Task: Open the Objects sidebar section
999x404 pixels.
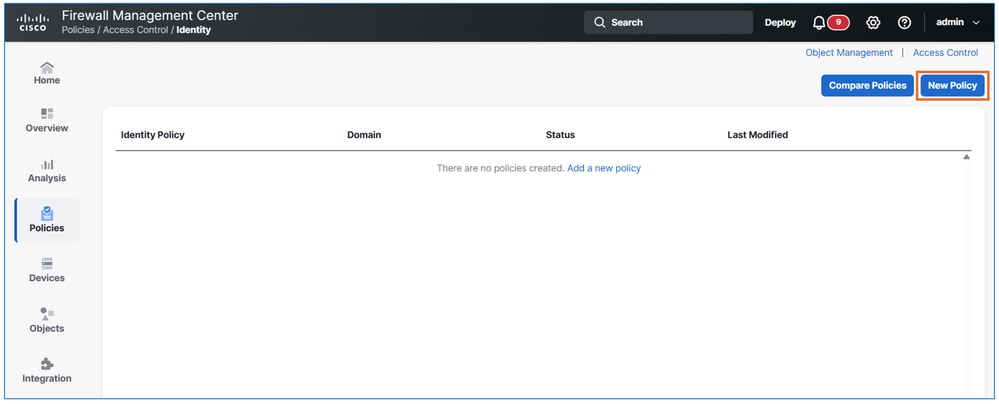Action: tap(47, 321)
